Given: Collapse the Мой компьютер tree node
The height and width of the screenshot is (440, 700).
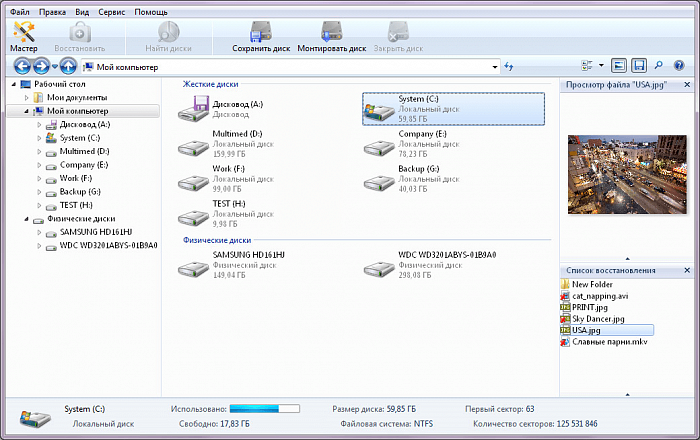Looking at the screenshot, I should [26, 111].
